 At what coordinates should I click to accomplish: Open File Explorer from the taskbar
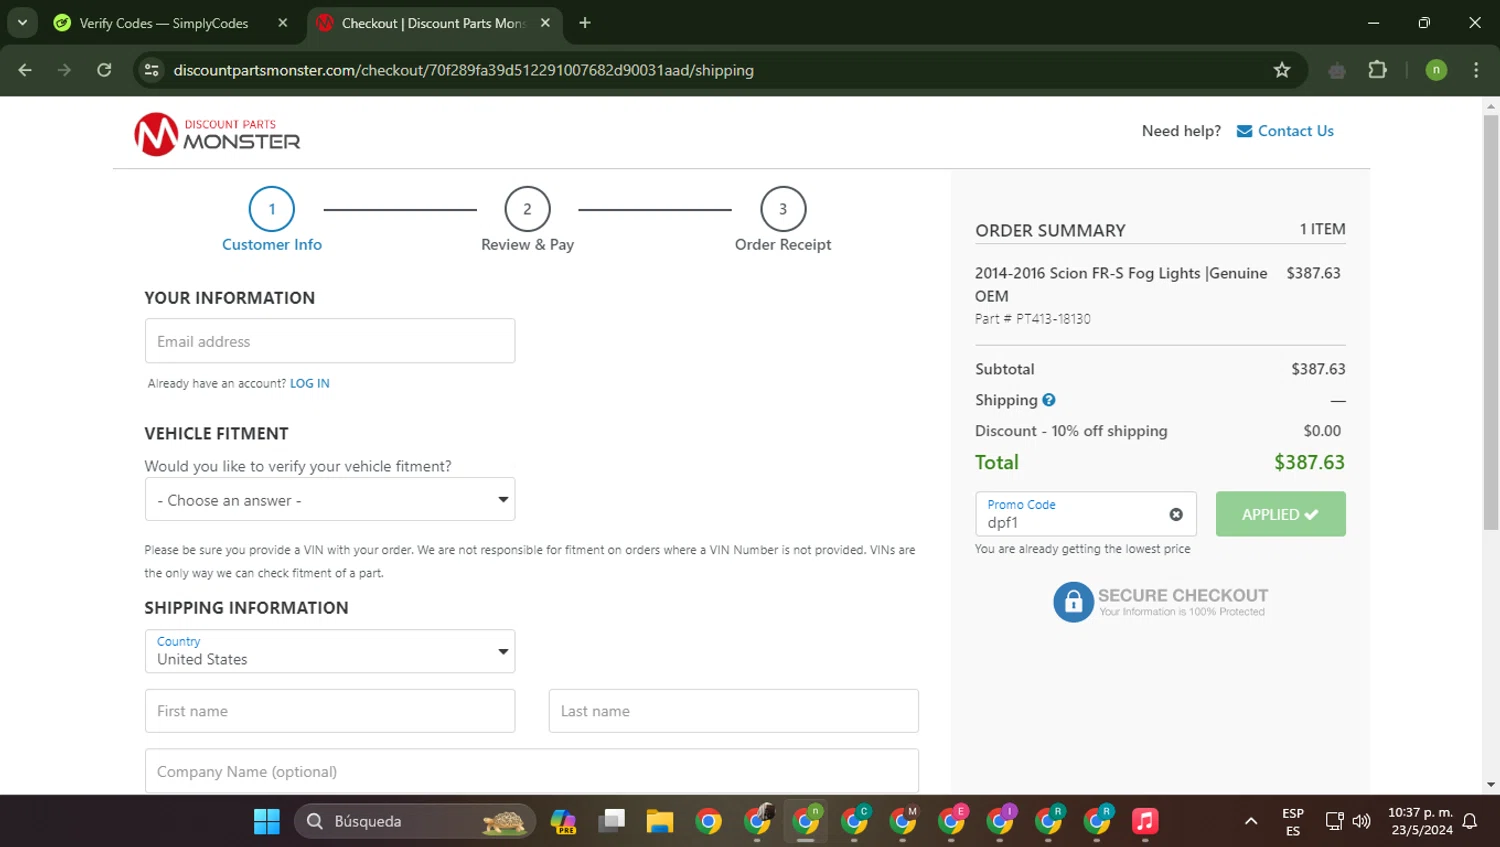[x=660, y=821]
